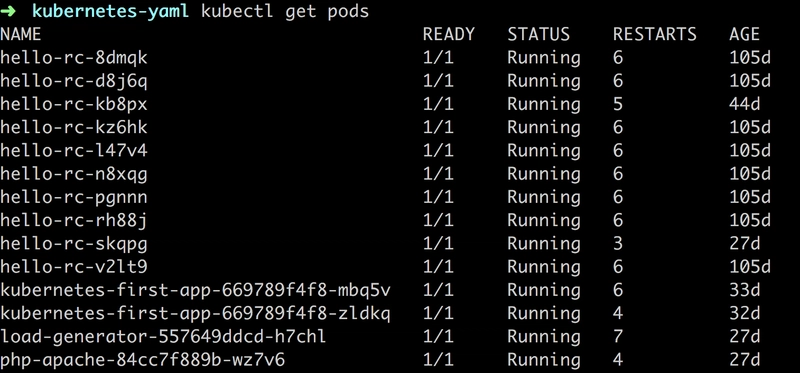Click the 33d age value
800x373 pixels.
744,290
